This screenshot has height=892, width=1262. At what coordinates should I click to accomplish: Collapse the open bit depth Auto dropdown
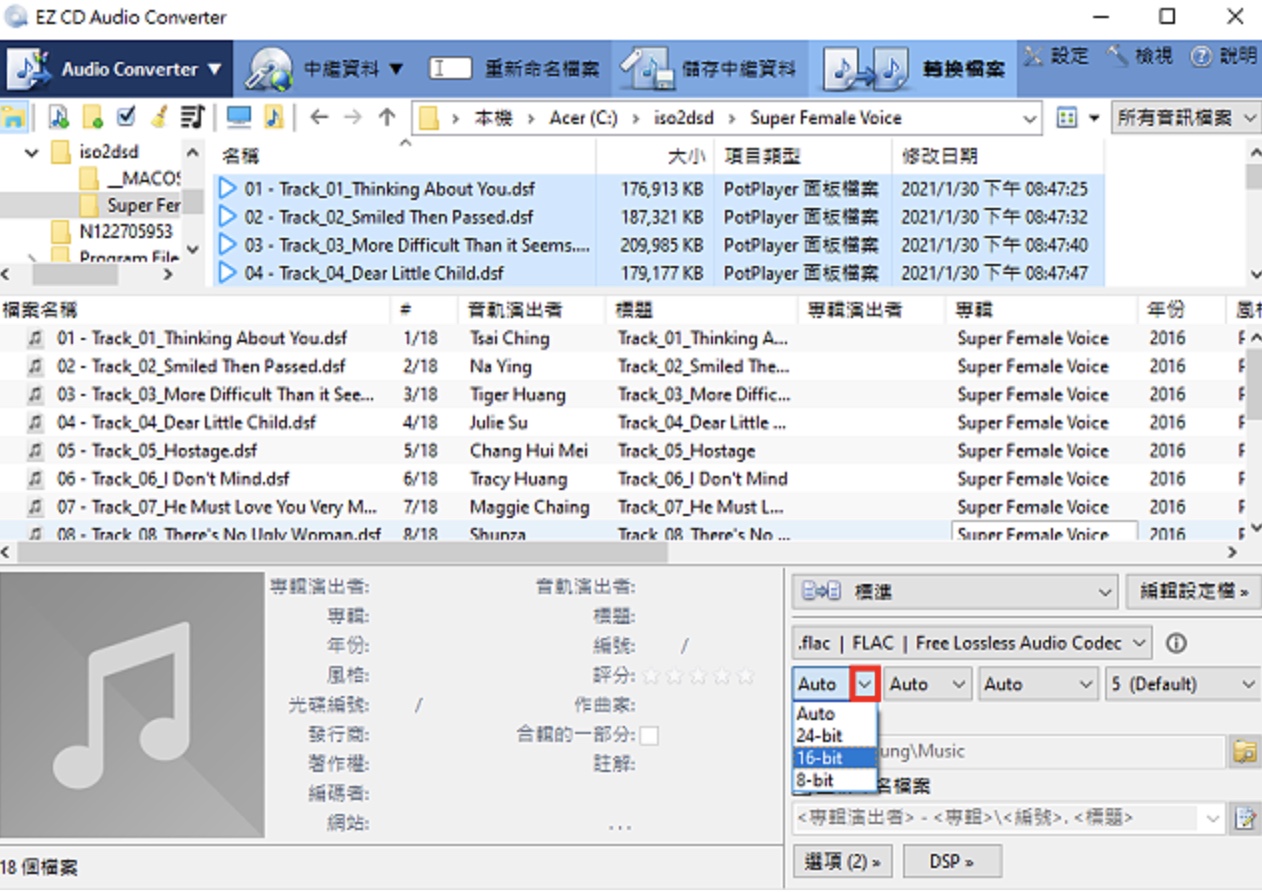click(x=865, y=685)
